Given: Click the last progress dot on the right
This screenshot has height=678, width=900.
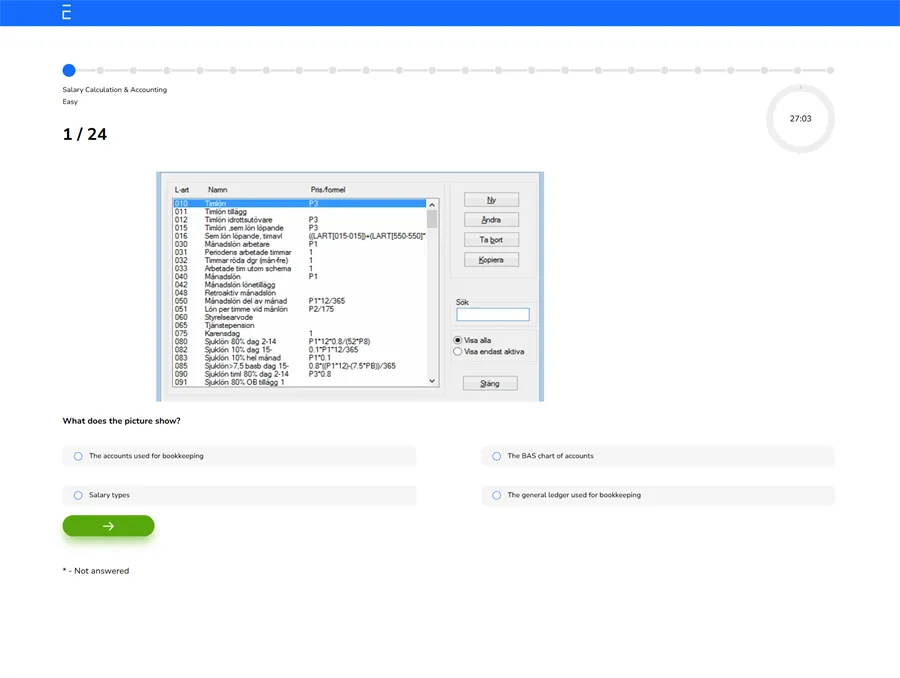Looking at the screenshot, I should [x=830, y=70].
